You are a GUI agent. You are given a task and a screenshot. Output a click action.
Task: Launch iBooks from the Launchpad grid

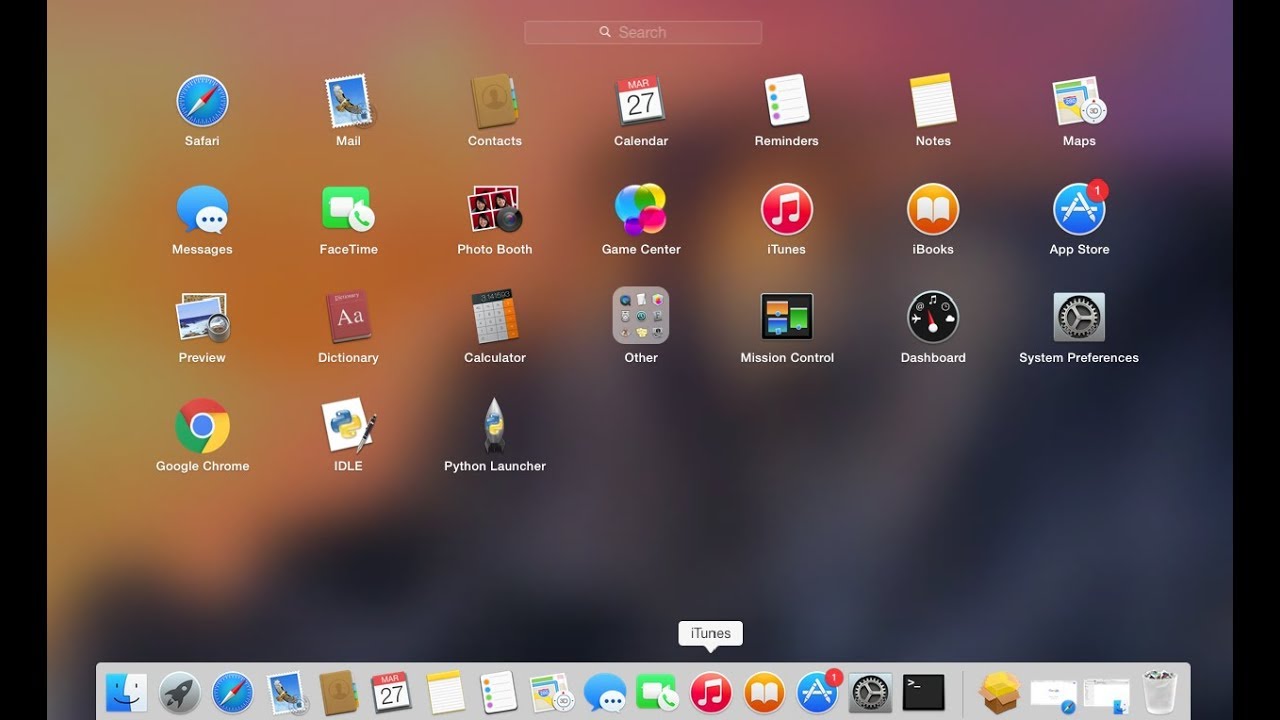click(x=933, y=210)
